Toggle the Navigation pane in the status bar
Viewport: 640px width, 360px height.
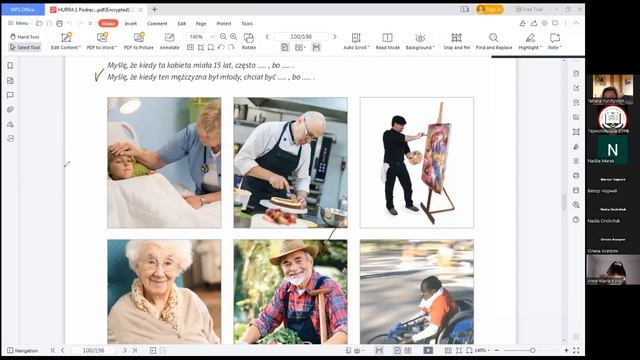coord(22,351)
